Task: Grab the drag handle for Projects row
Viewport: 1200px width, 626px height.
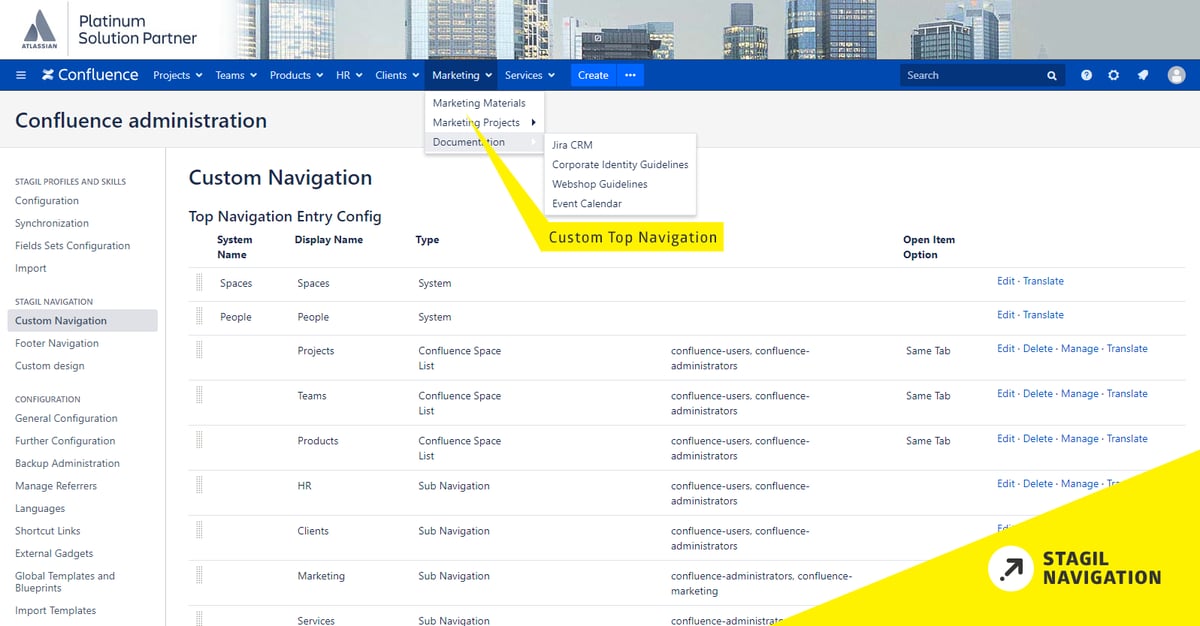Action: tap(199, 350)
